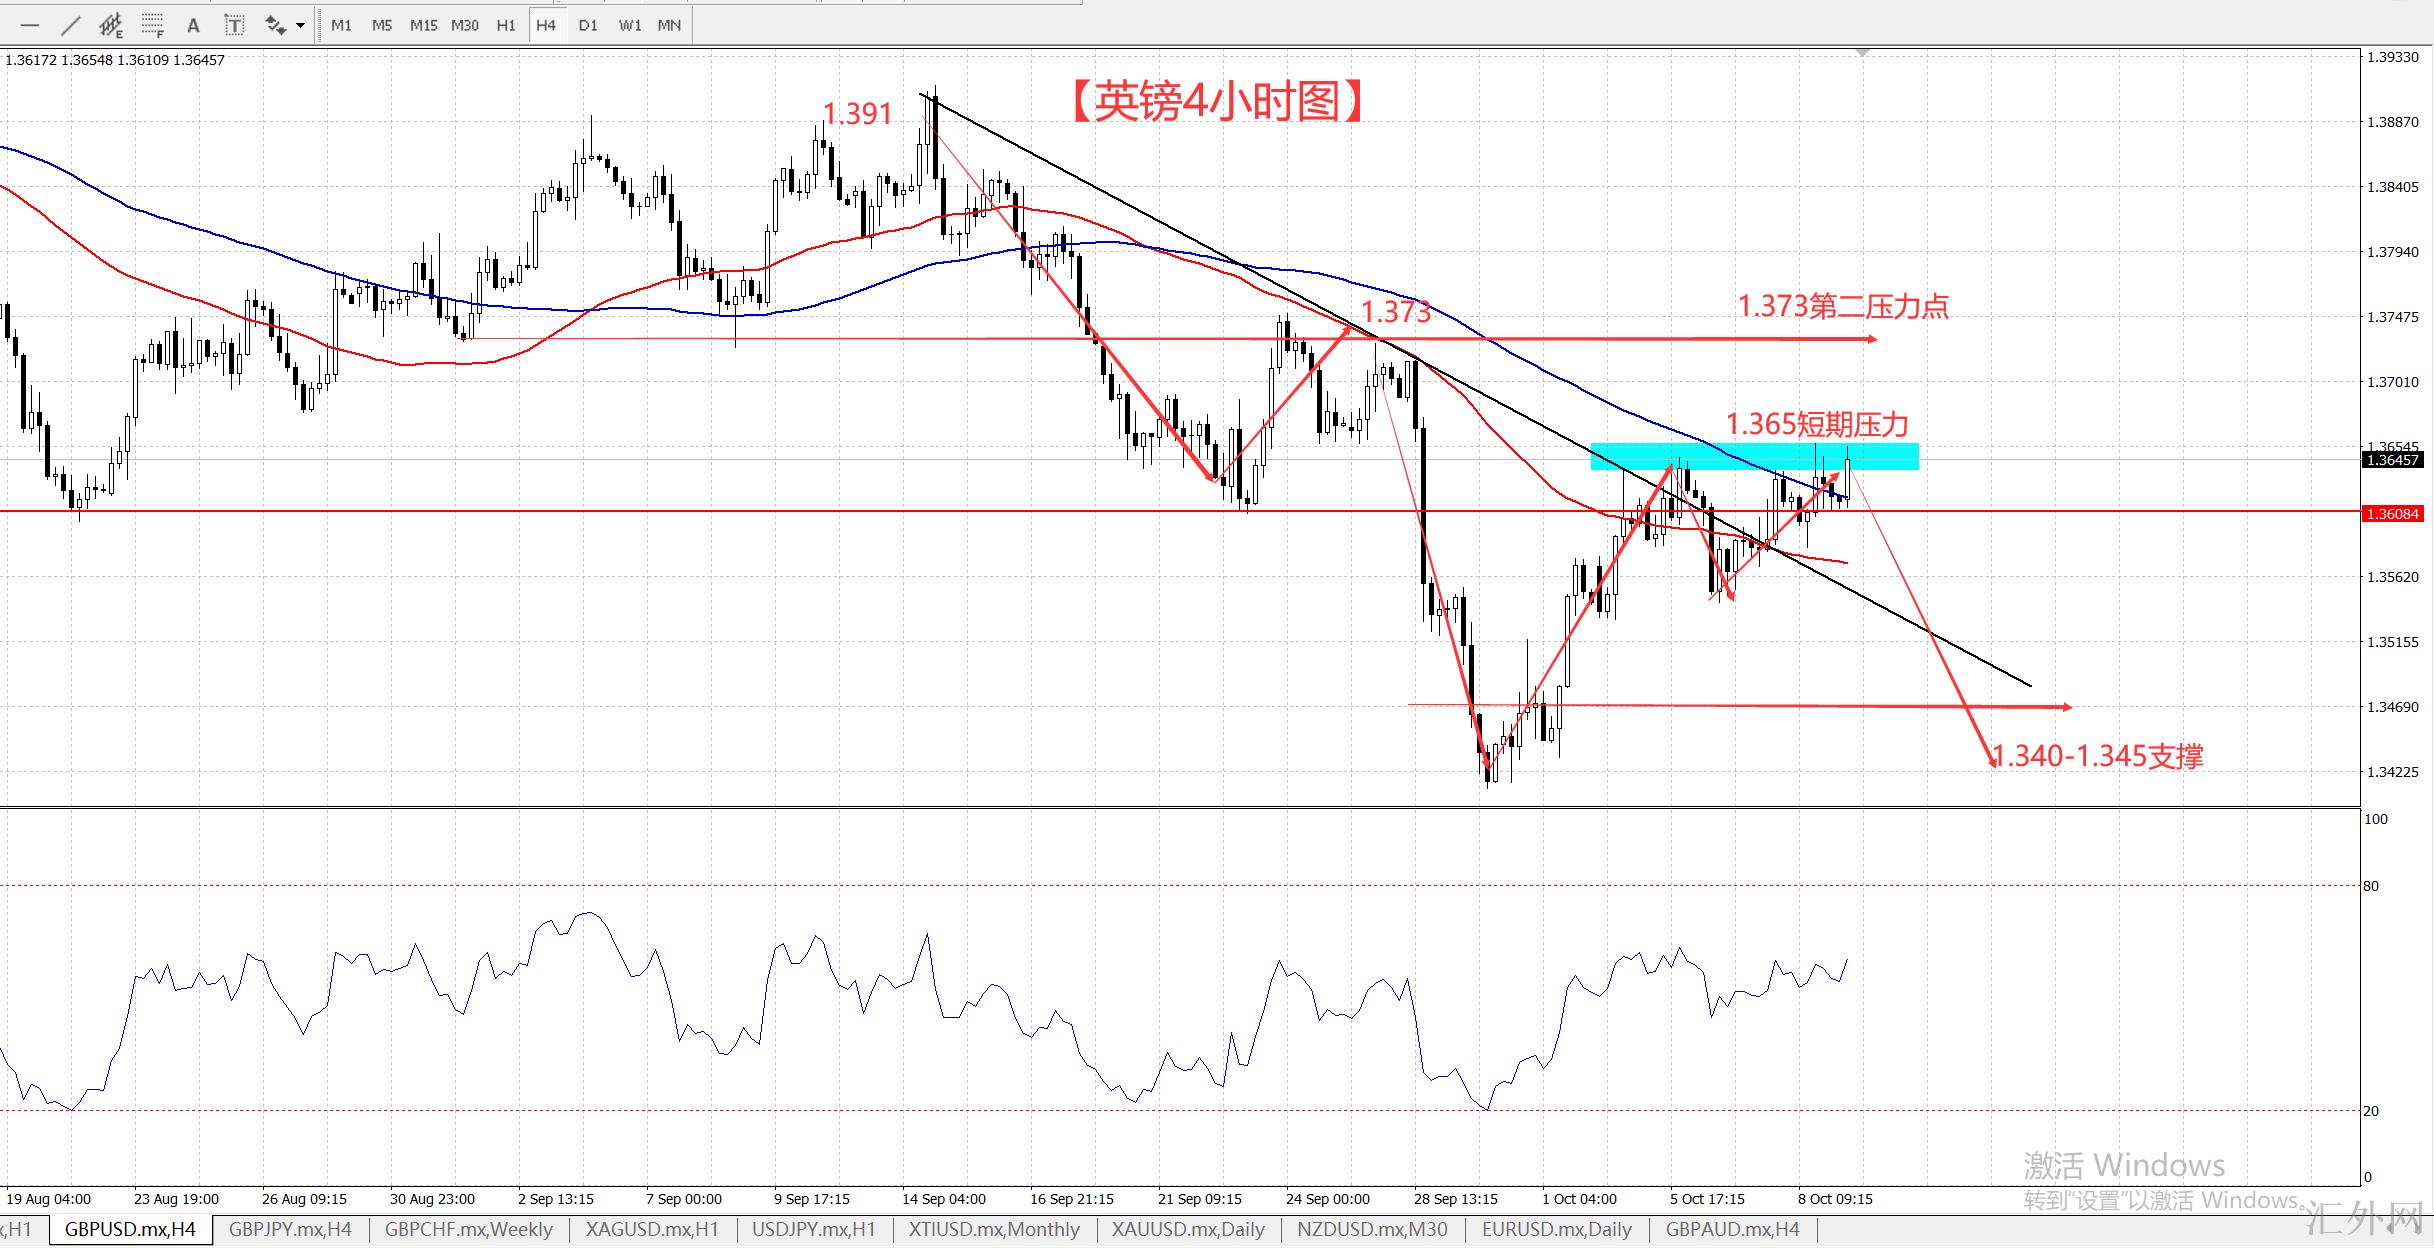Open the EURUSD.mx,Daily chart tab
Viewport: 2434px width, 1248px height.
(x=1557, y=1229)
